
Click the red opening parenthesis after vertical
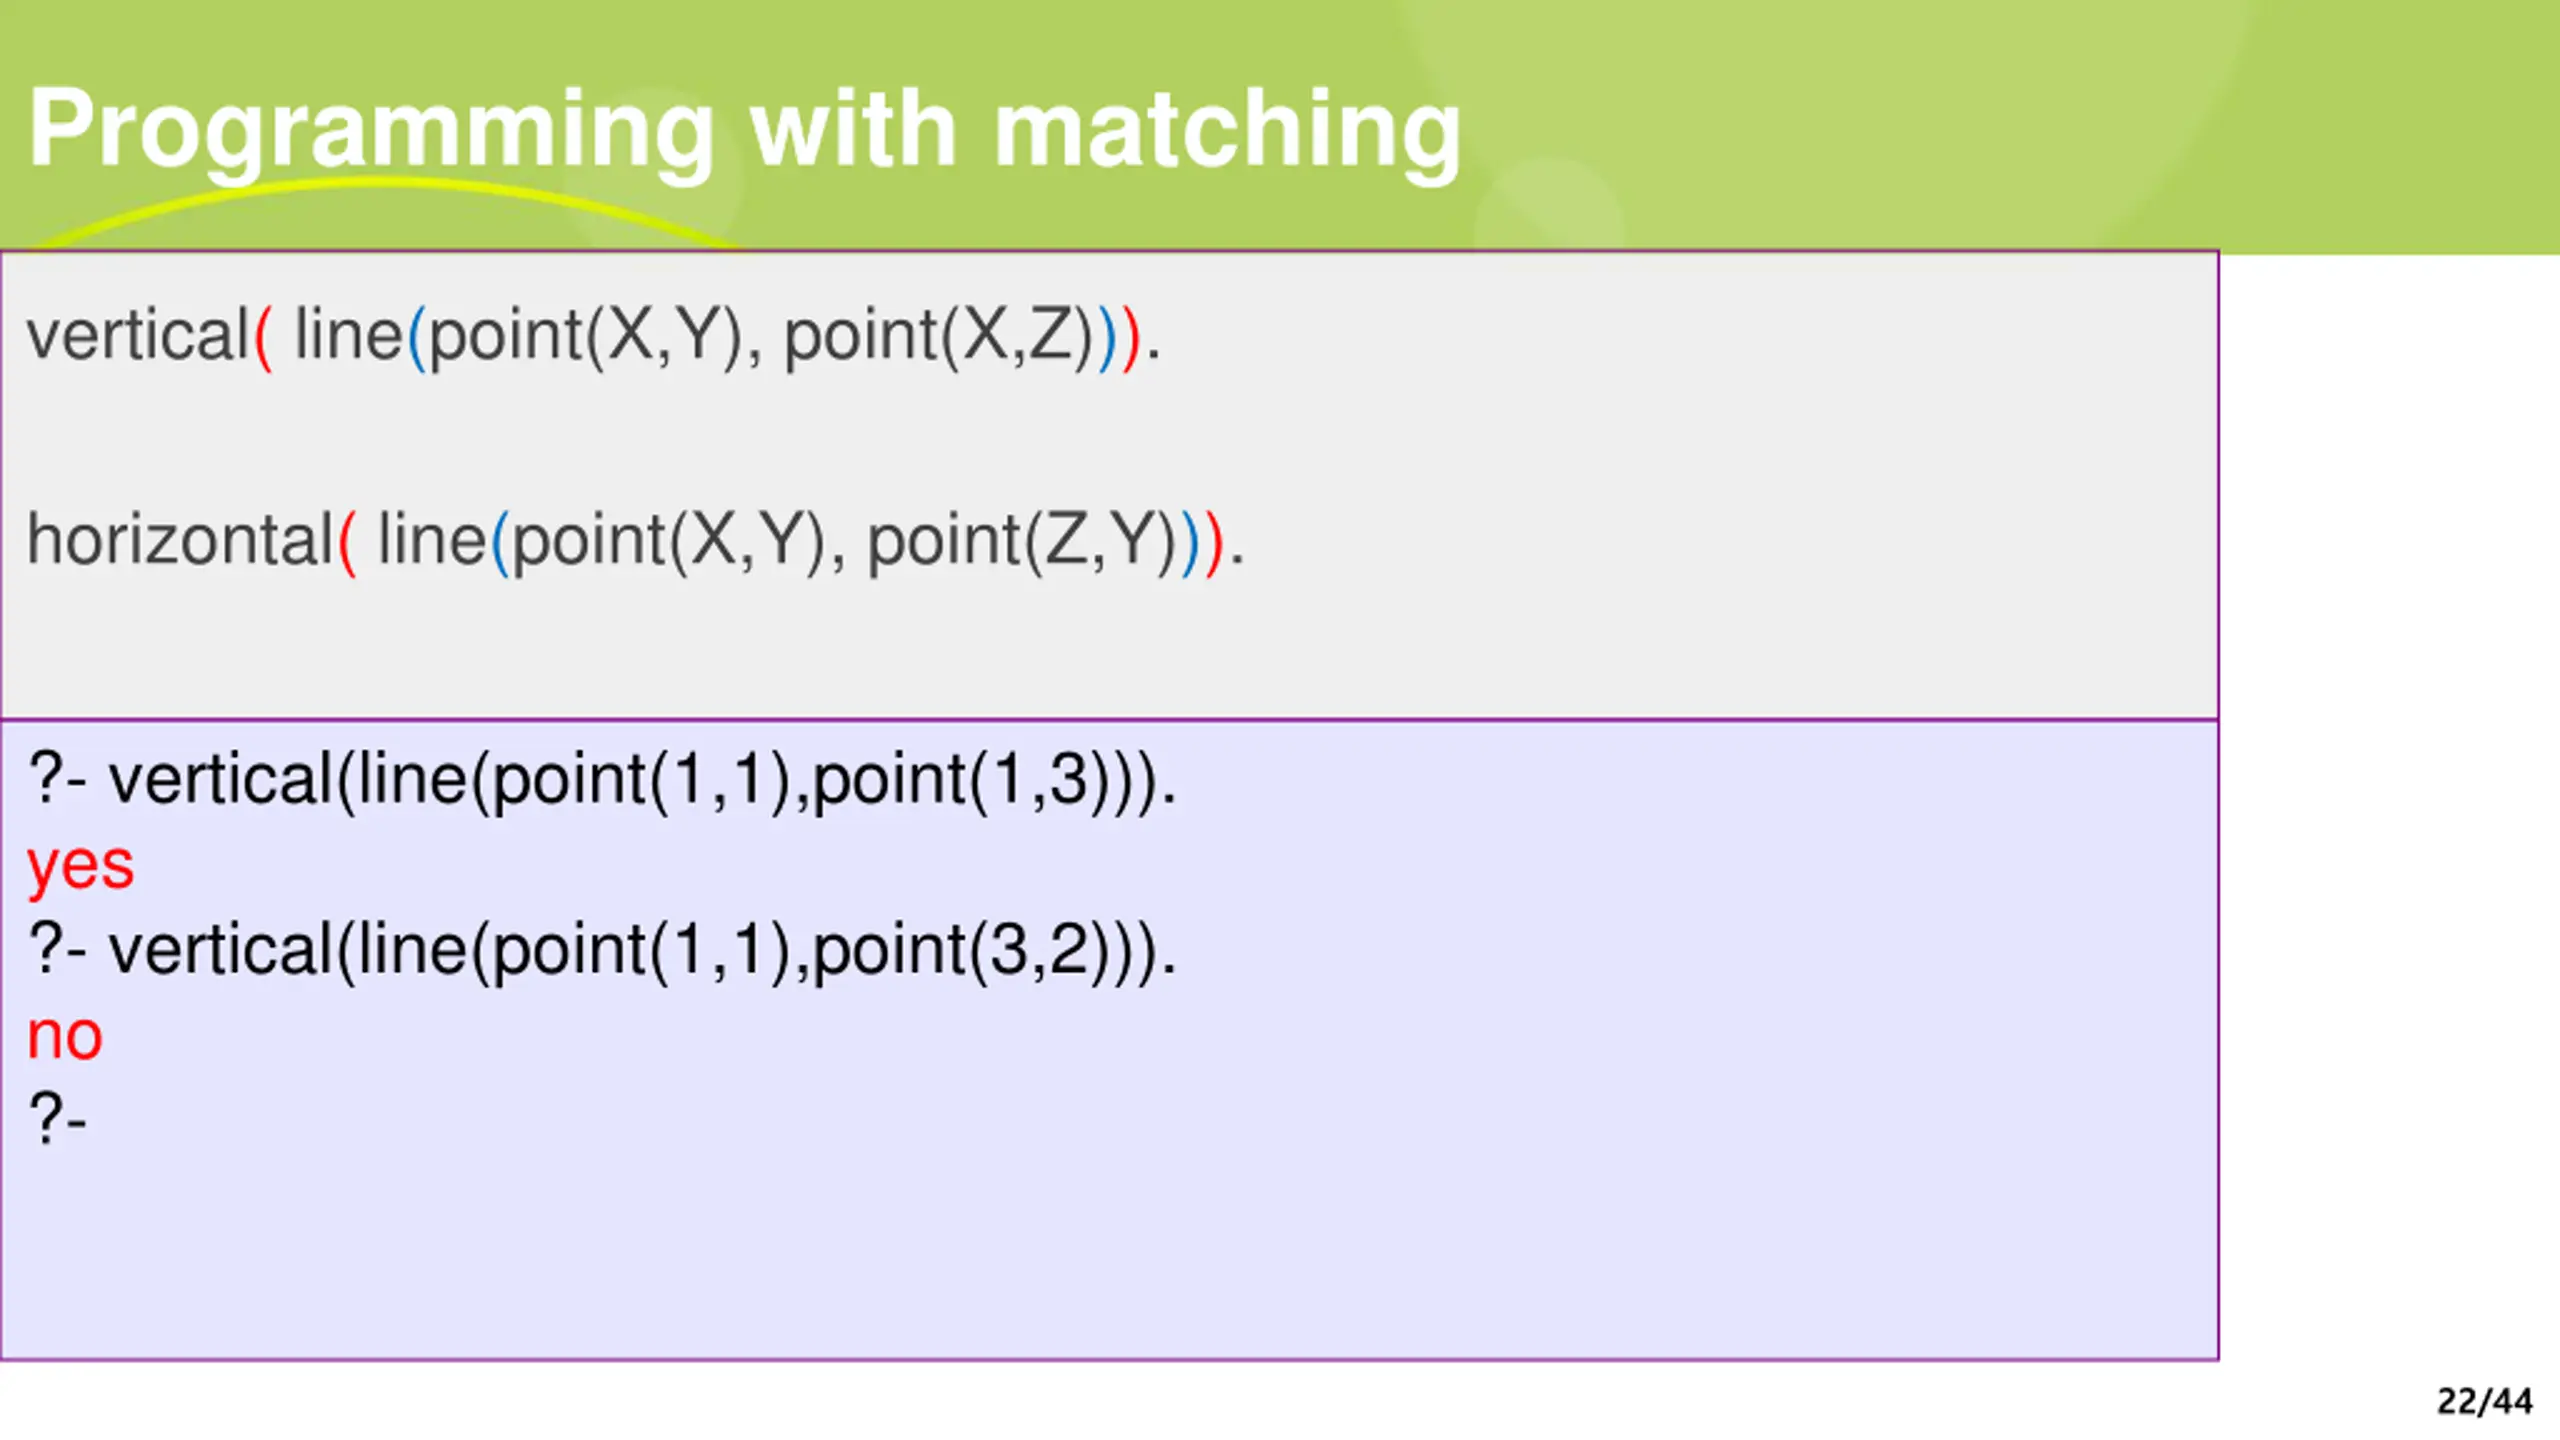[263, 338]
